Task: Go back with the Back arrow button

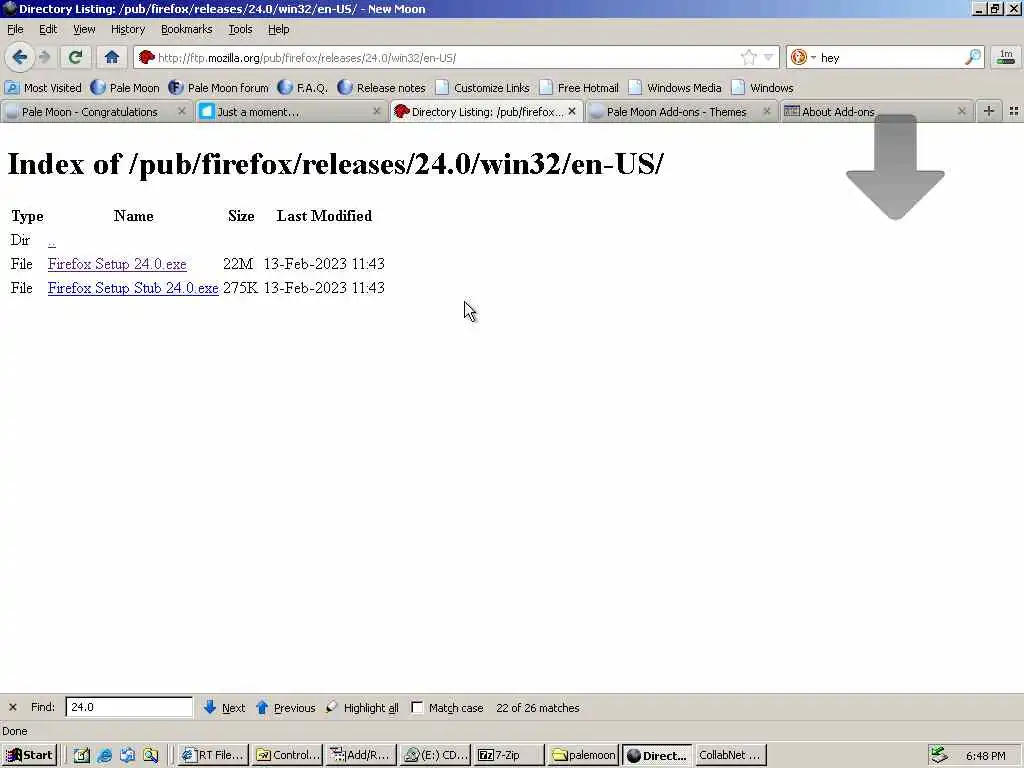Action: coord(20,57)
